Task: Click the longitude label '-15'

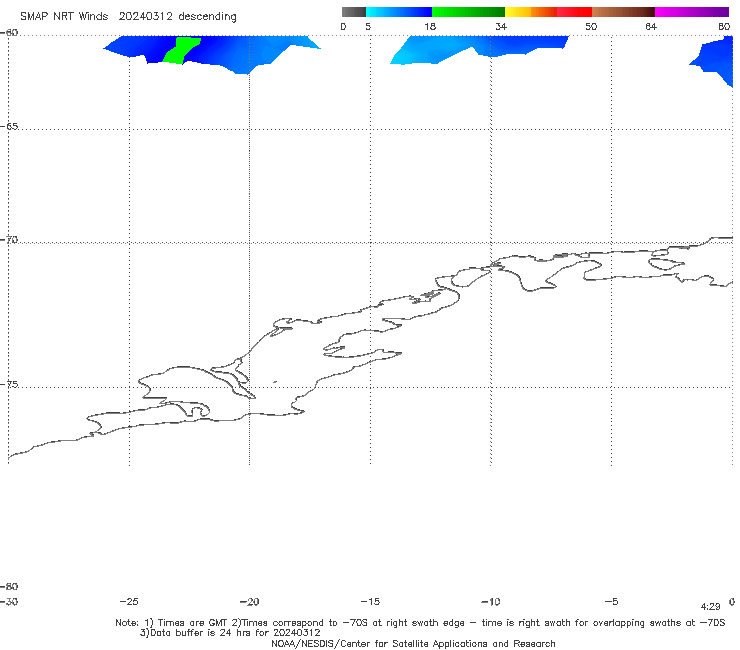Action: point(370,602)
